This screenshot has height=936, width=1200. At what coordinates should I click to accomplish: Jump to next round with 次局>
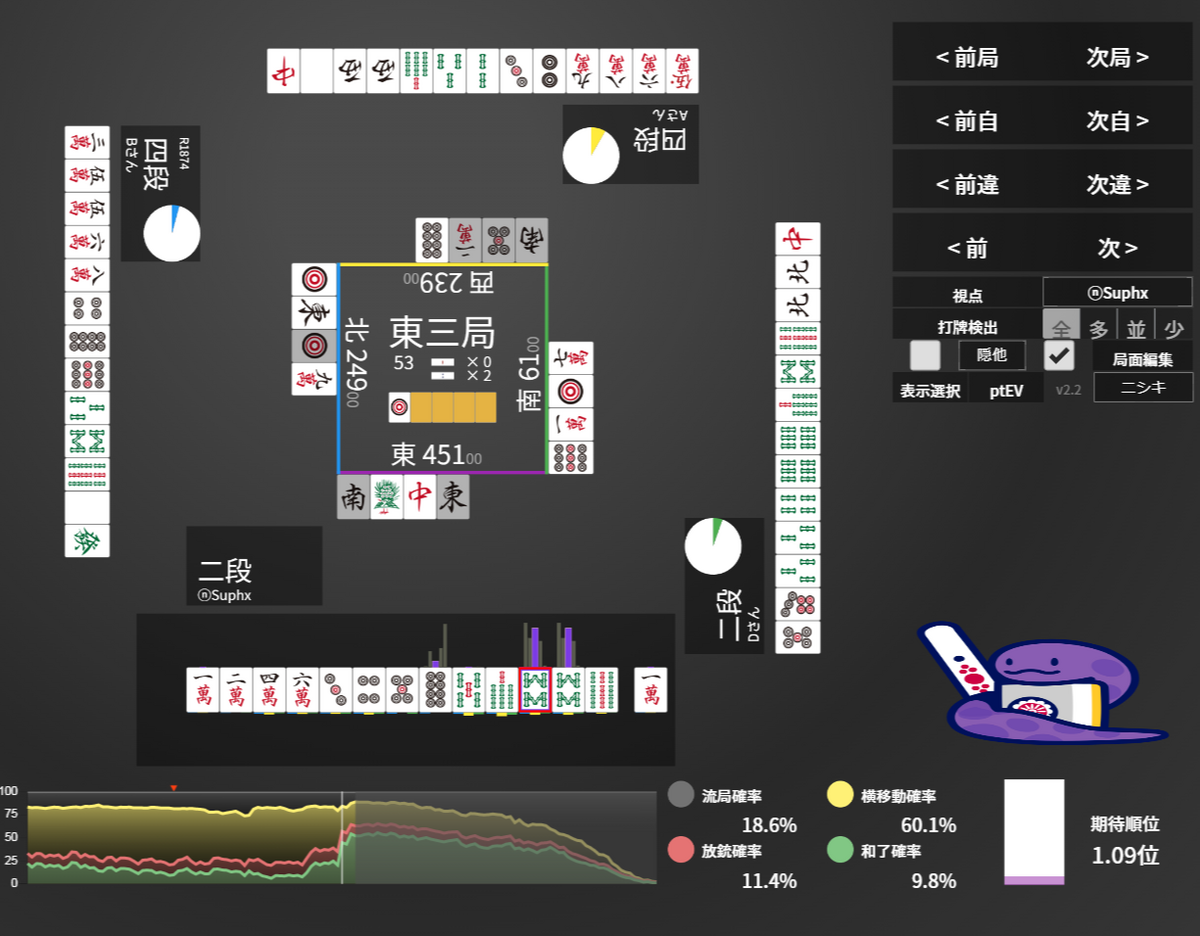(x=1118, y=57)
